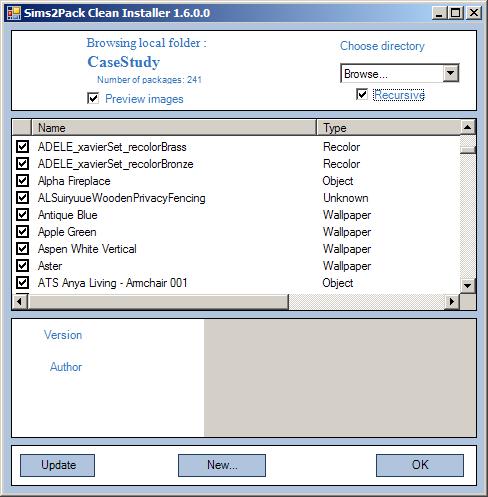Click the list's scroll down arrow

click(468, 286)
